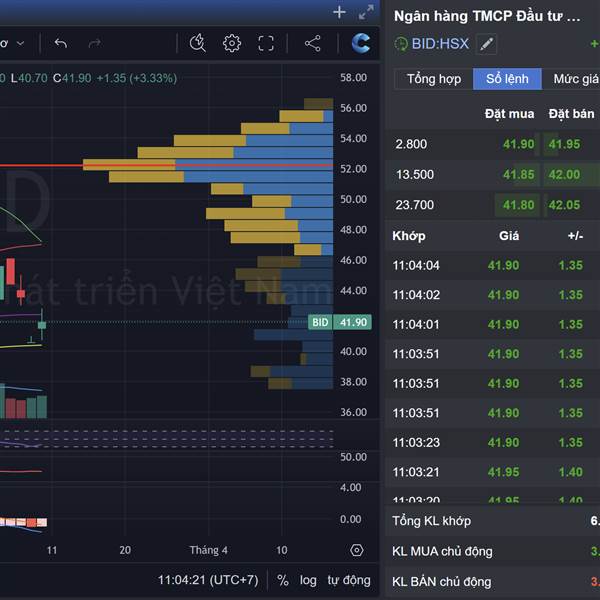Click the +/- column header
The height and width of the screenshot is (600, 600).
tap(575, 236)
